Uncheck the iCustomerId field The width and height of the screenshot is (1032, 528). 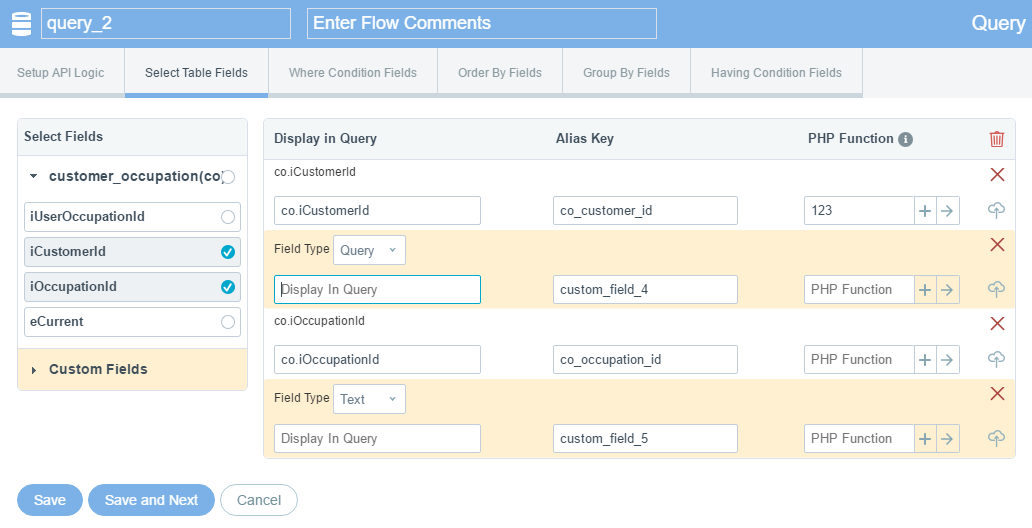pos(228,251)
